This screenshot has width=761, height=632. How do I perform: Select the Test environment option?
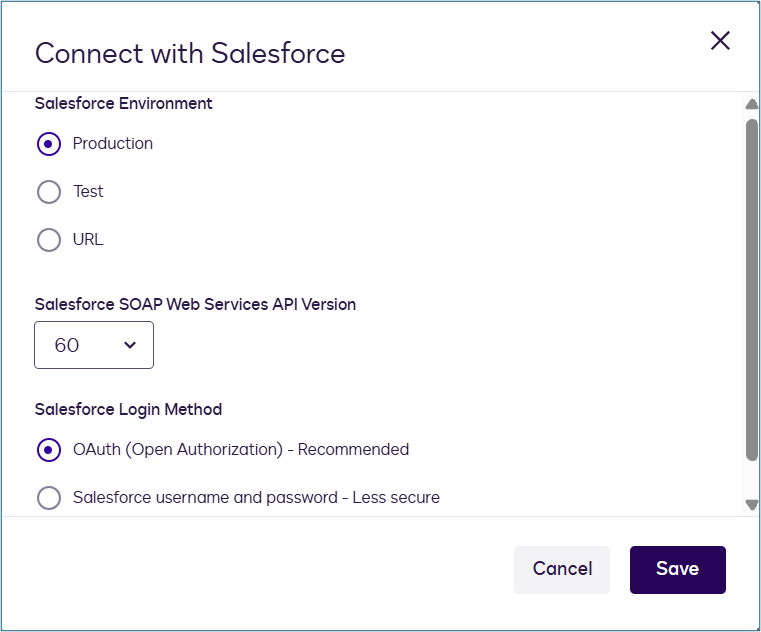pyautogui.click(x=49, y=192)
